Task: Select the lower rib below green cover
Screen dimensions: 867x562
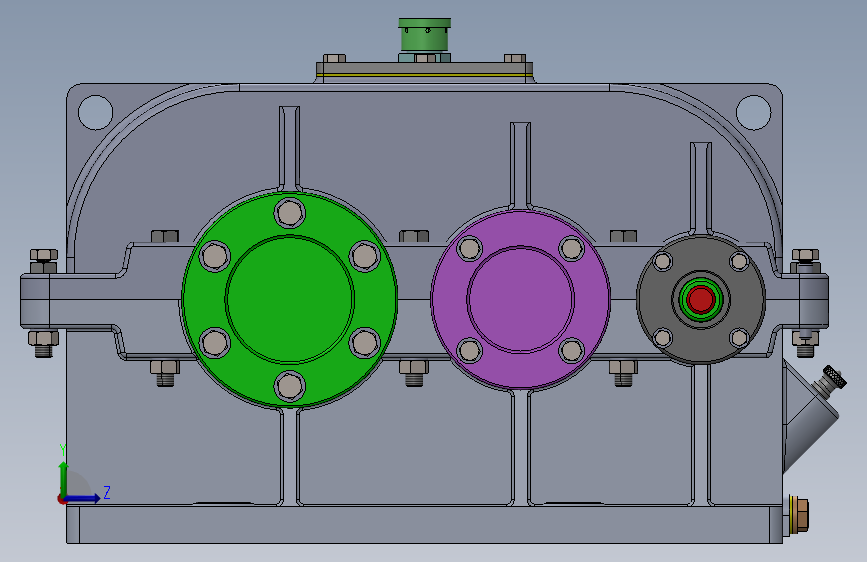Action: click(290, 456)
